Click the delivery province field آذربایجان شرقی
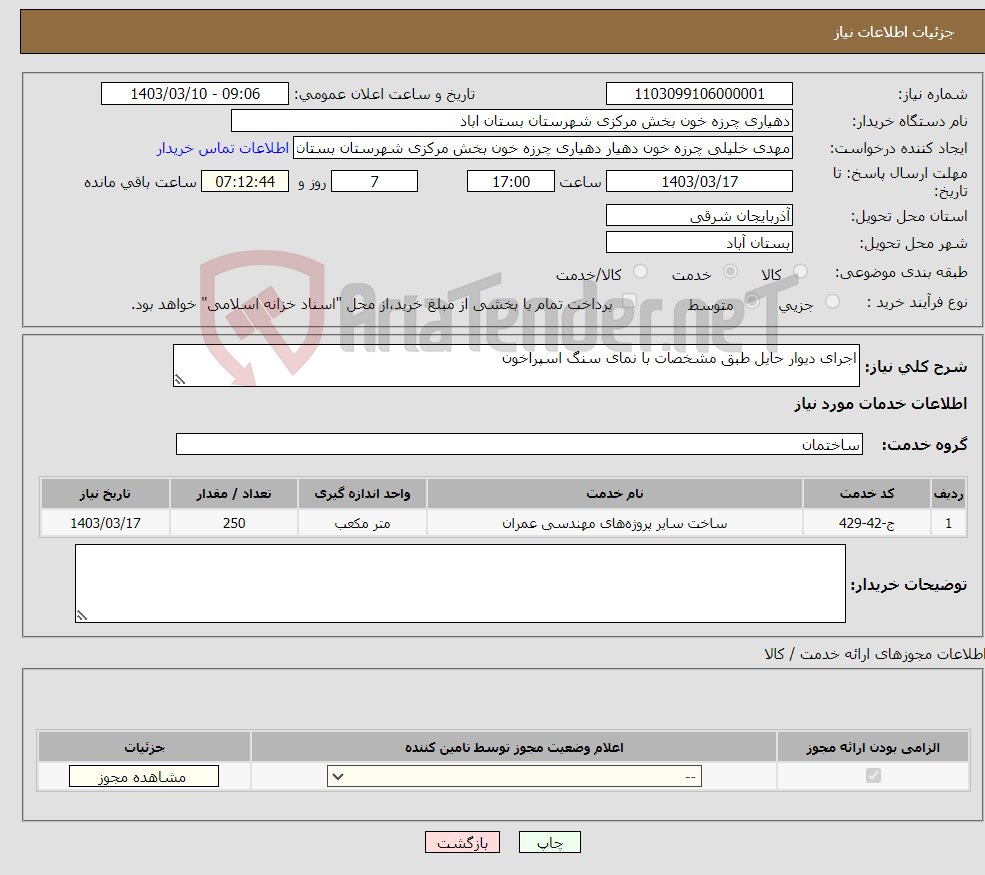The height and width of the screenshot is (875, 985). (x=699, y=215)
